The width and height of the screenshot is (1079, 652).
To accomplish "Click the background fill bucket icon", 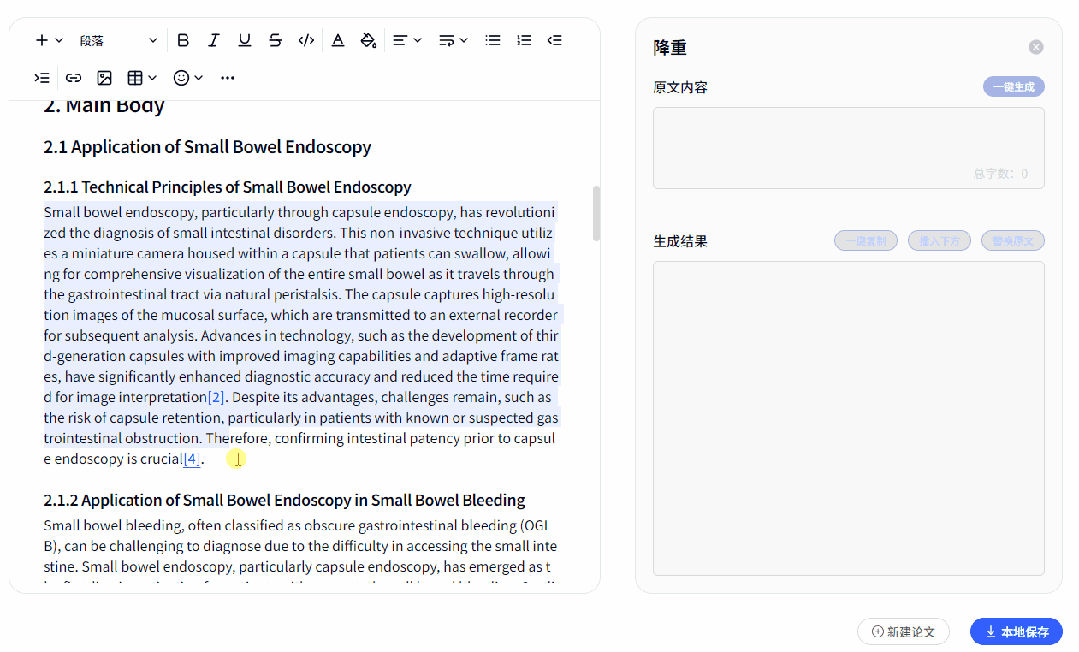I will 368,40.
